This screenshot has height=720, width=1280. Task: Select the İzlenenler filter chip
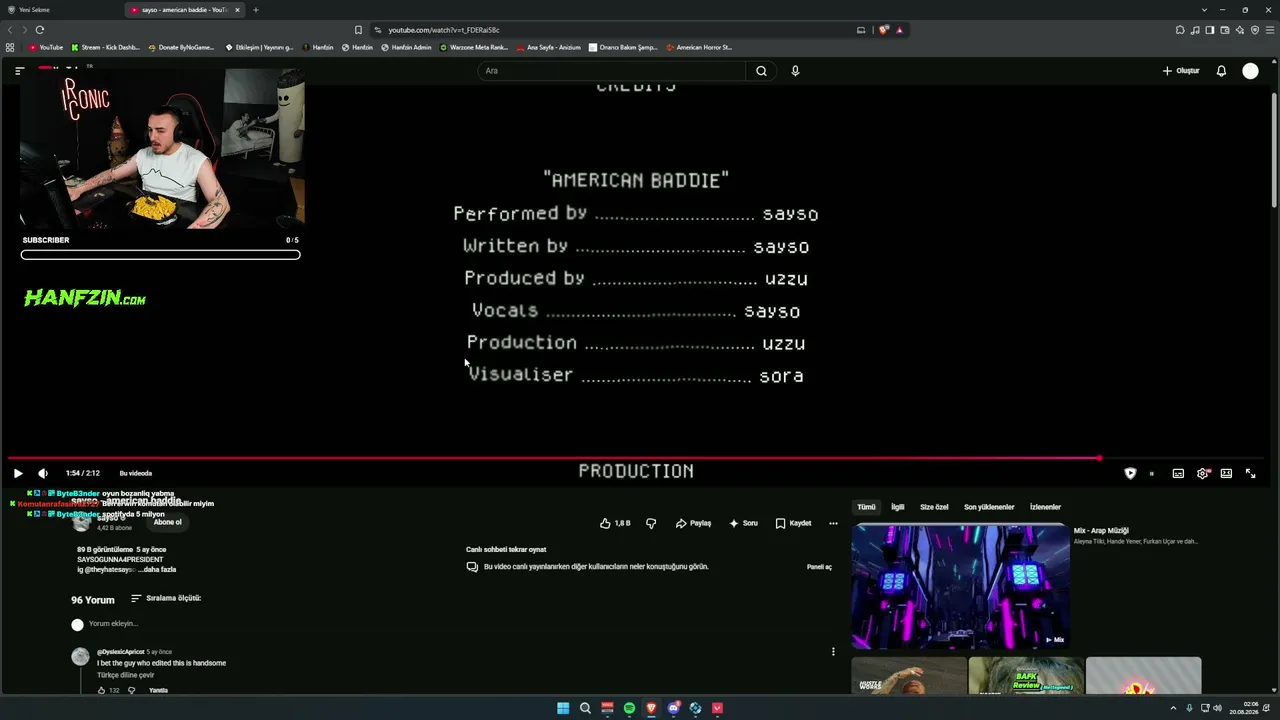click(x=1045, y=507)
